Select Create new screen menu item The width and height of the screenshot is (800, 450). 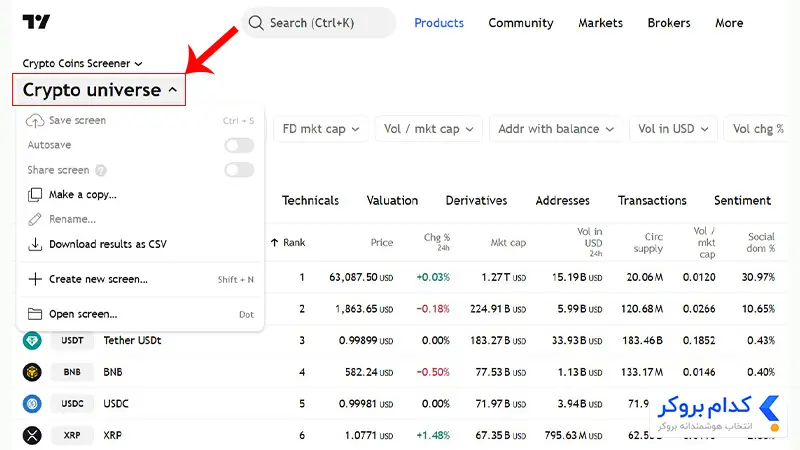click(140, 279)
